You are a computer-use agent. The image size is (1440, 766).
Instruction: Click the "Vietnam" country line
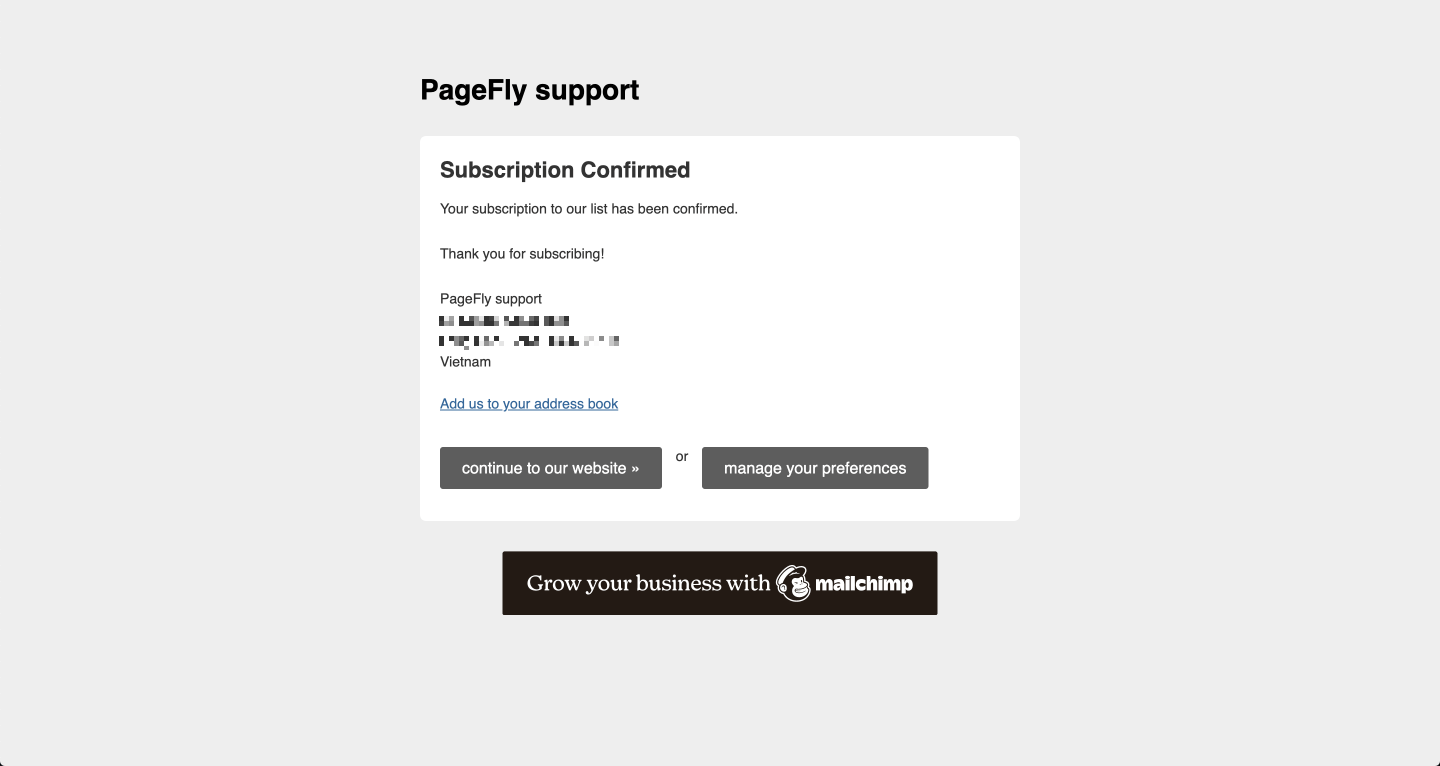pyautogui.click(x=465, y=362)
